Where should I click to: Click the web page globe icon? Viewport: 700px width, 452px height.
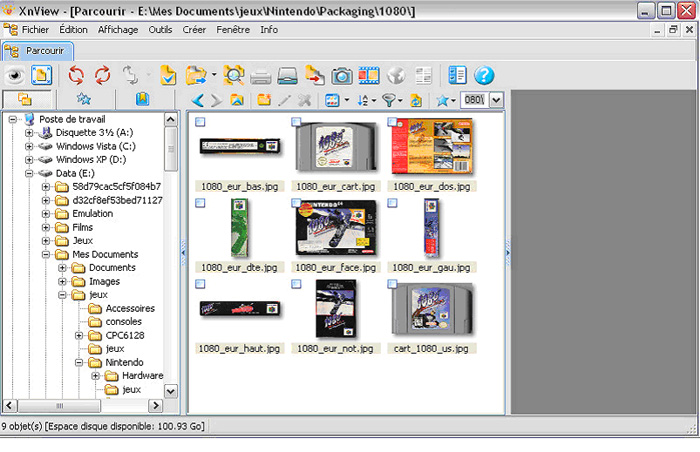tap(396, 75)
